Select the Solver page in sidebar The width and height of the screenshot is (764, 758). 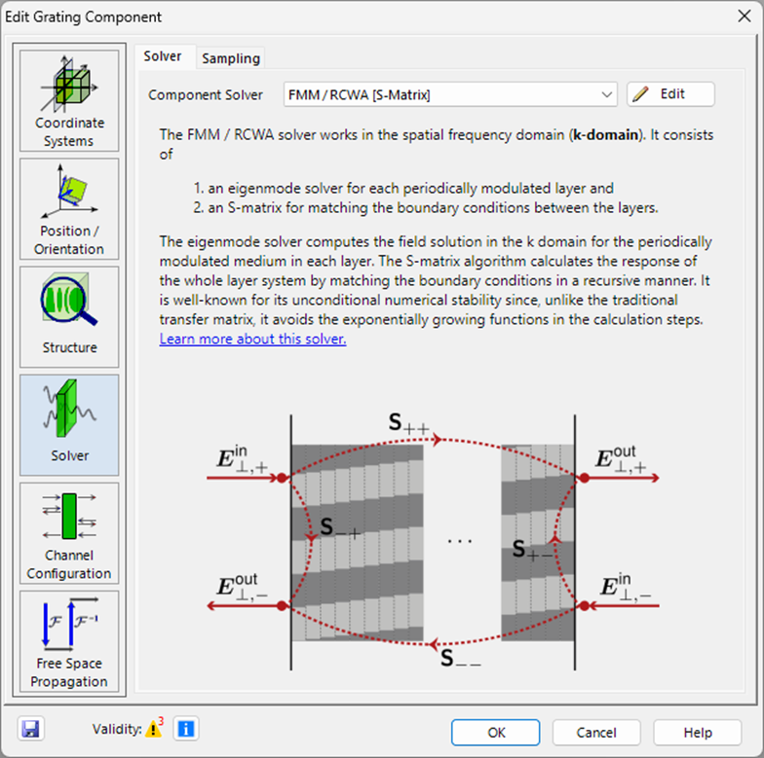(69, 425)
